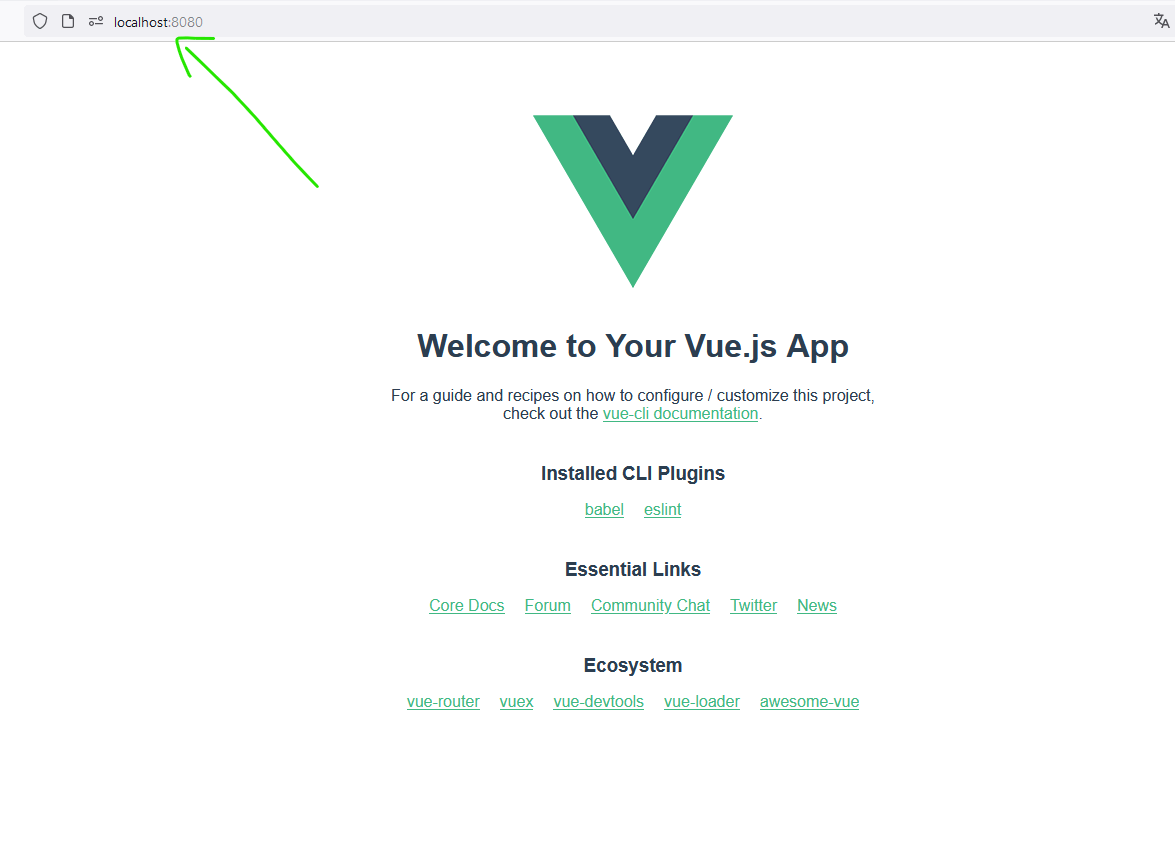The image size is (1175, 854).
Task: Open the awesome-vue link
Action: point(809,702)
